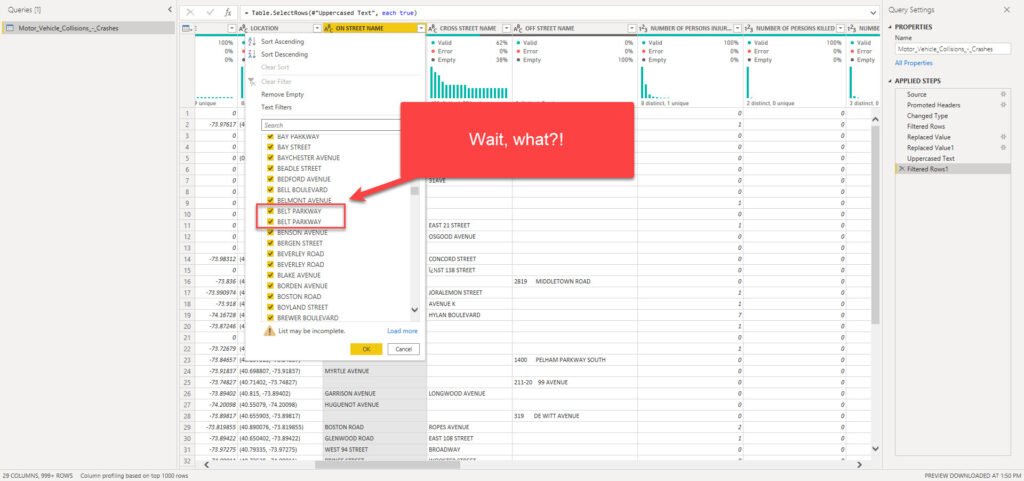Uncheck BOSTON ROAD checkbox

[x=270, y=296]
